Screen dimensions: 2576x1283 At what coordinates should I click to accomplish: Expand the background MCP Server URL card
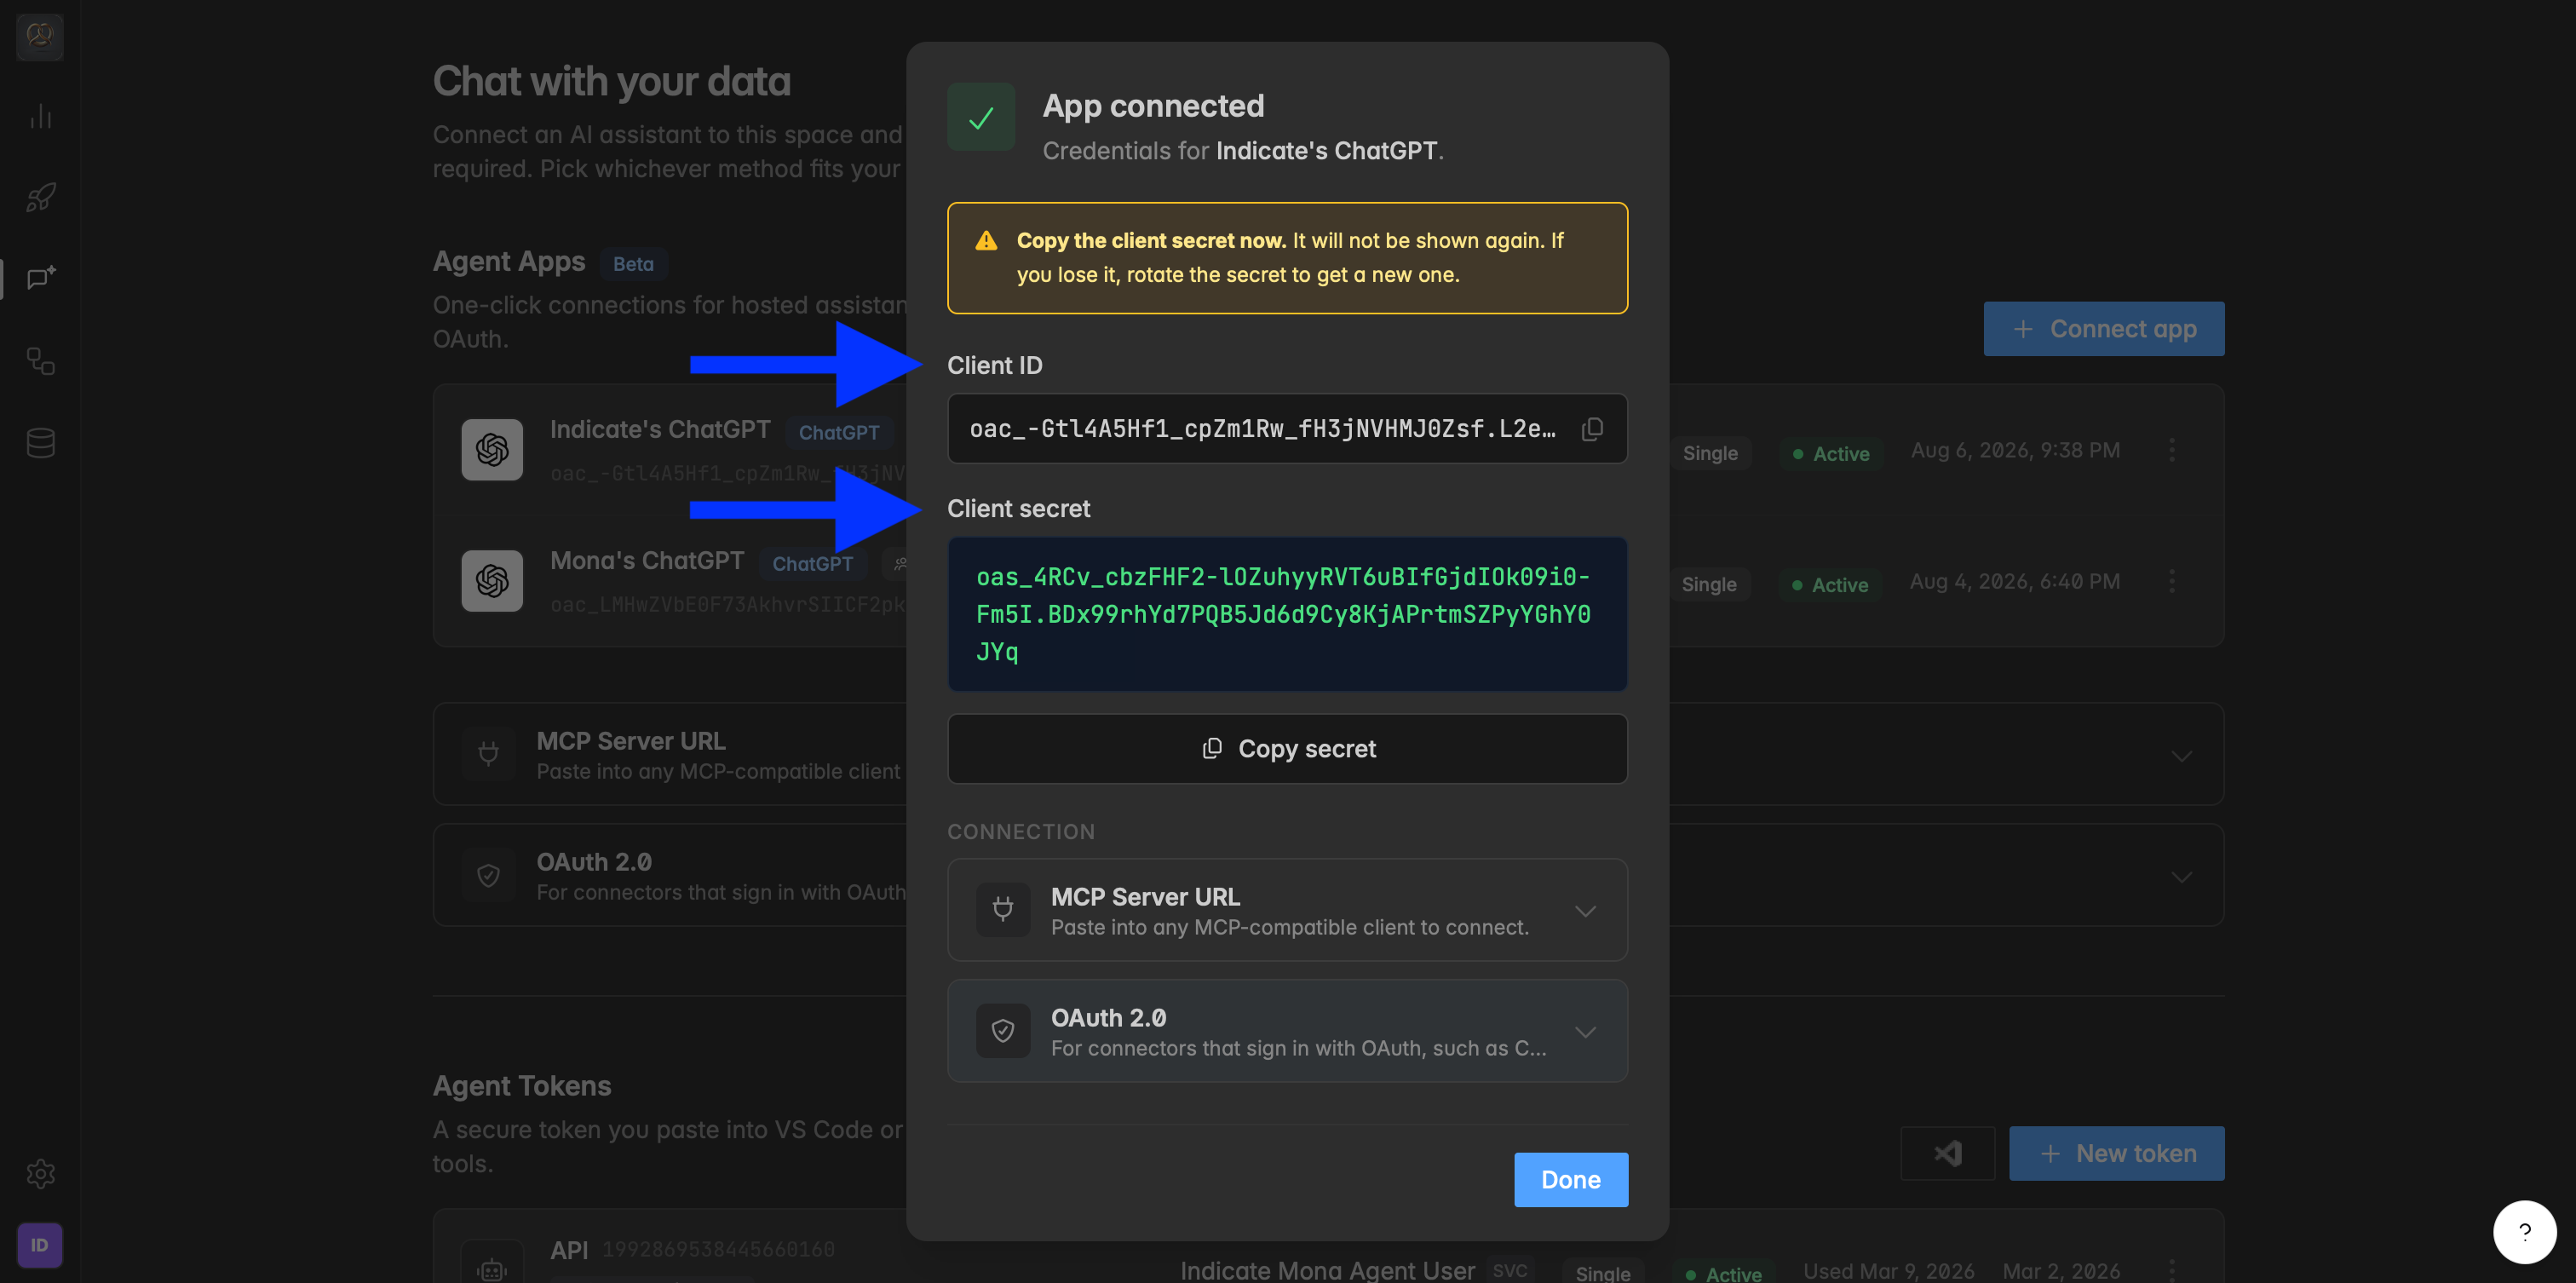[x=2181, y=755]
